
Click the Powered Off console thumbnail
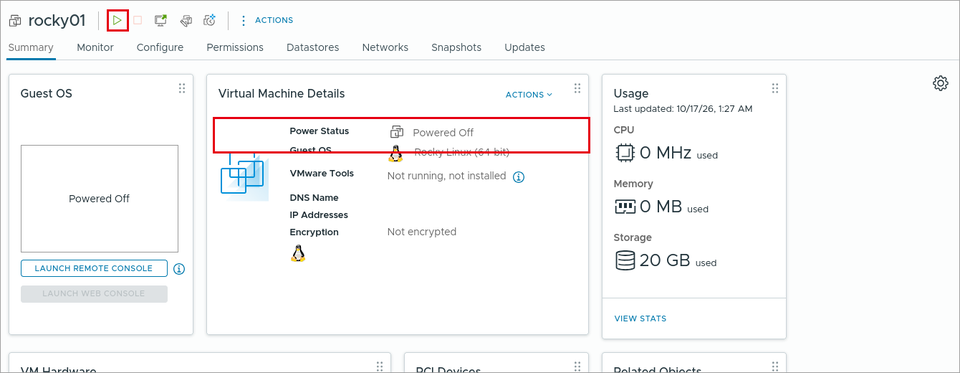pyautogui.click(x=99, y=198)
